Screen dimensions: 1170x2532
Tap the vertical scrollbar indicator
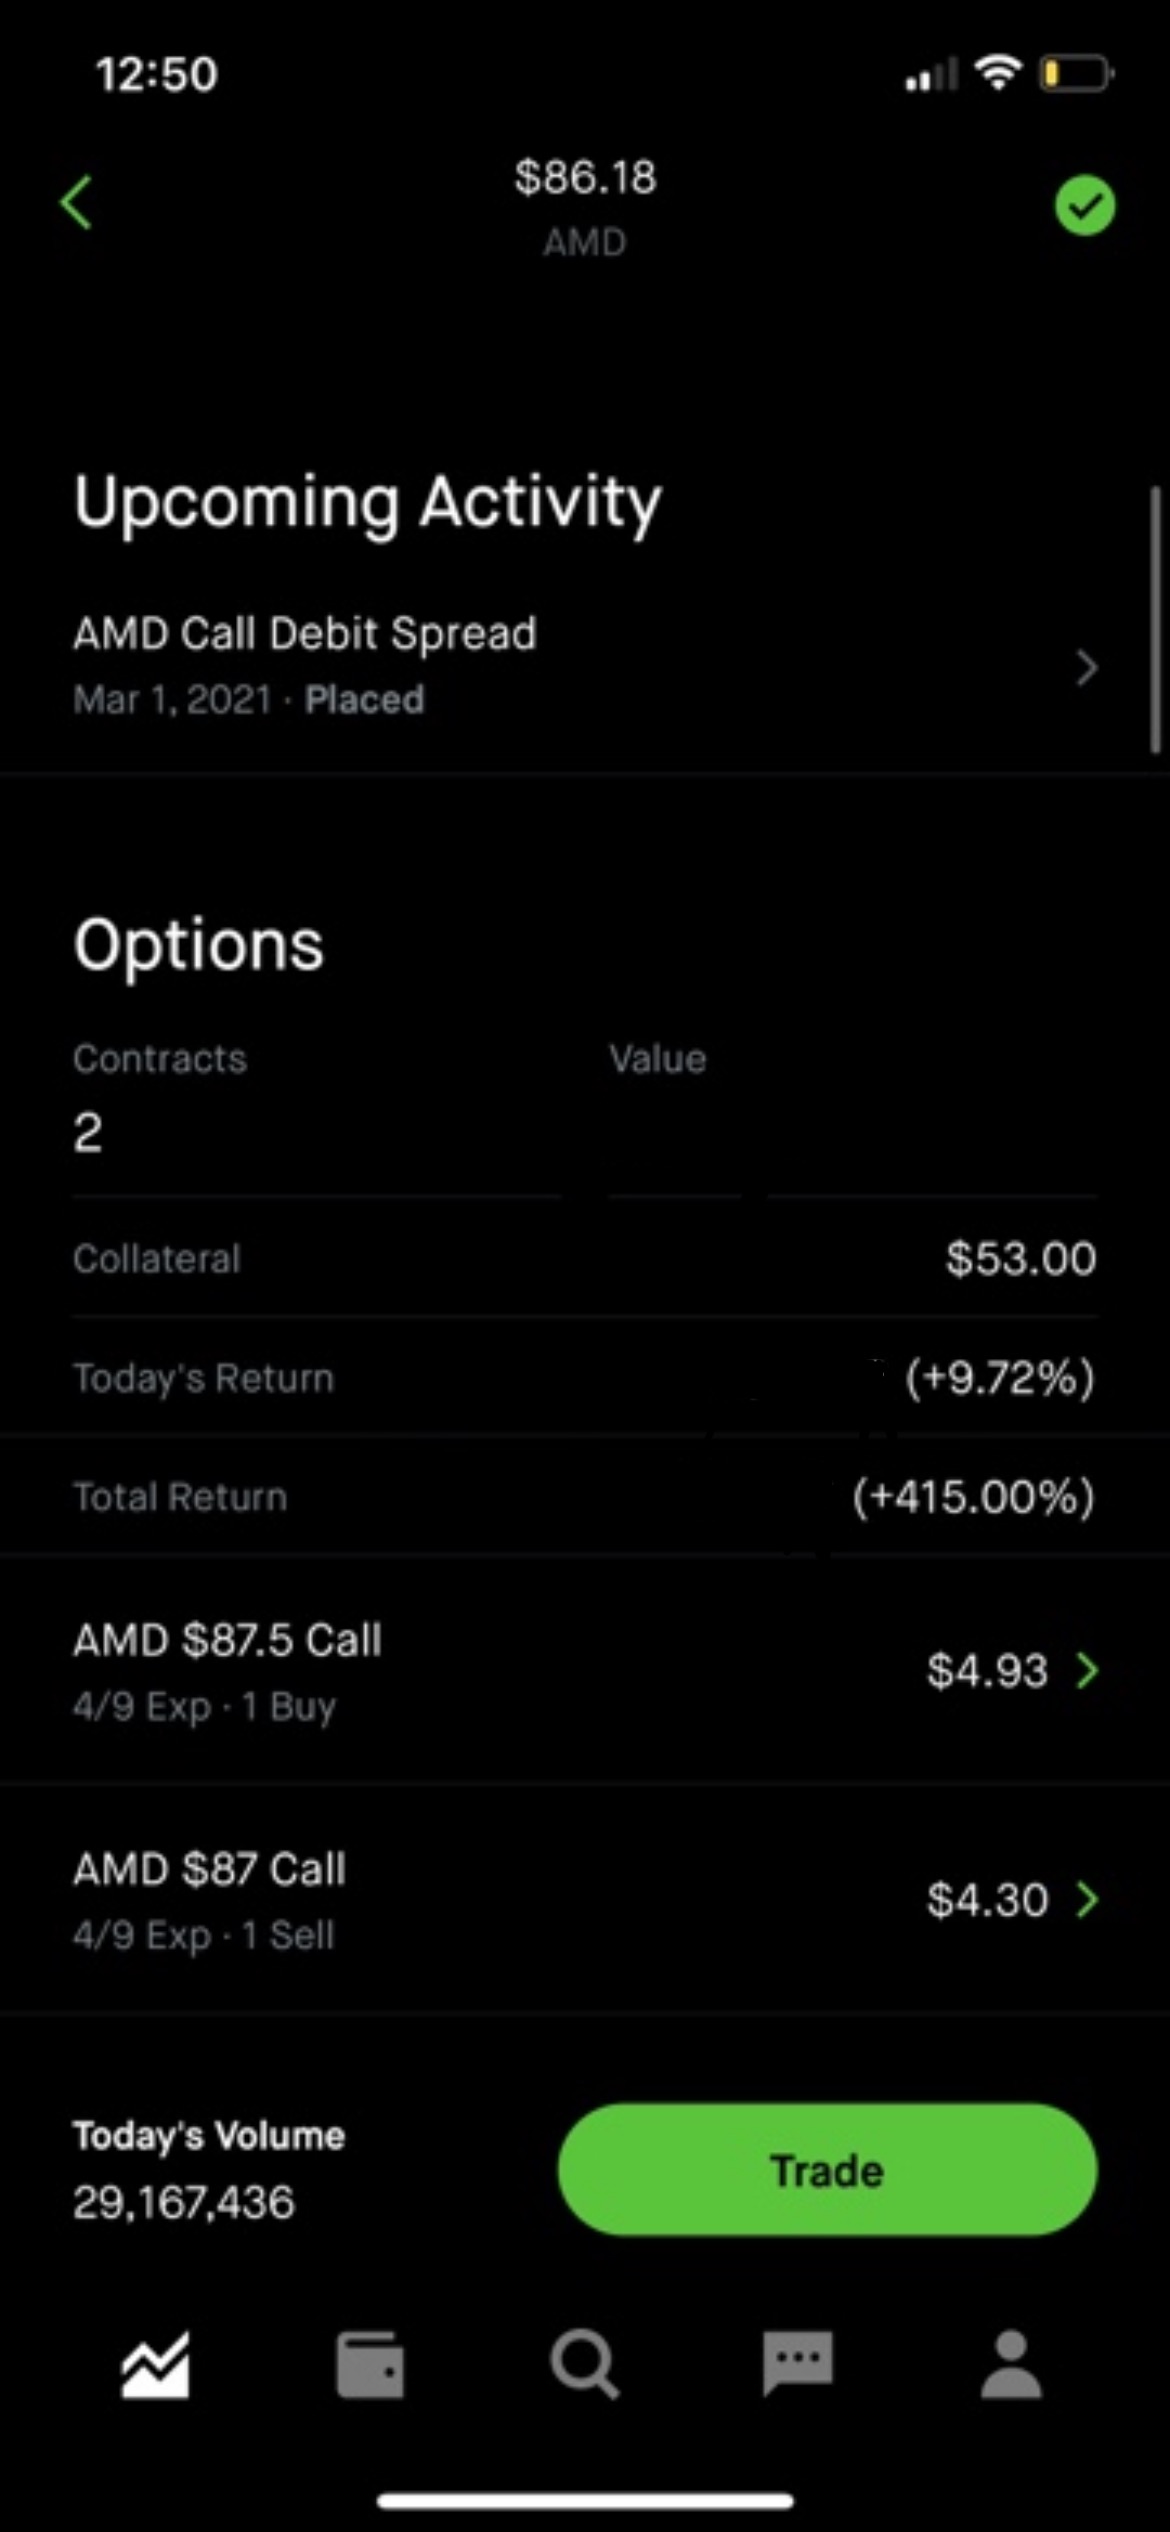(x=1155, y=620)
